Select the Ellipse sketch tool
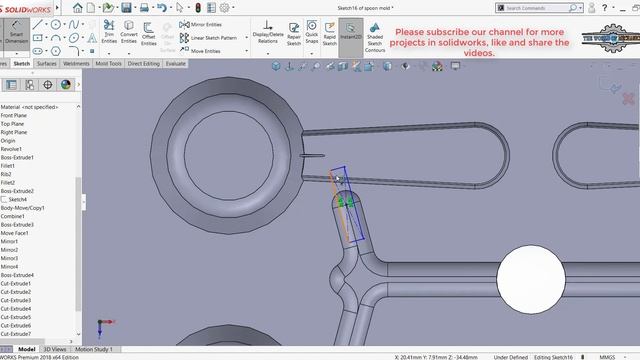Image resolution: width=640 pixels, height=360 pixels. pos(74,38)
